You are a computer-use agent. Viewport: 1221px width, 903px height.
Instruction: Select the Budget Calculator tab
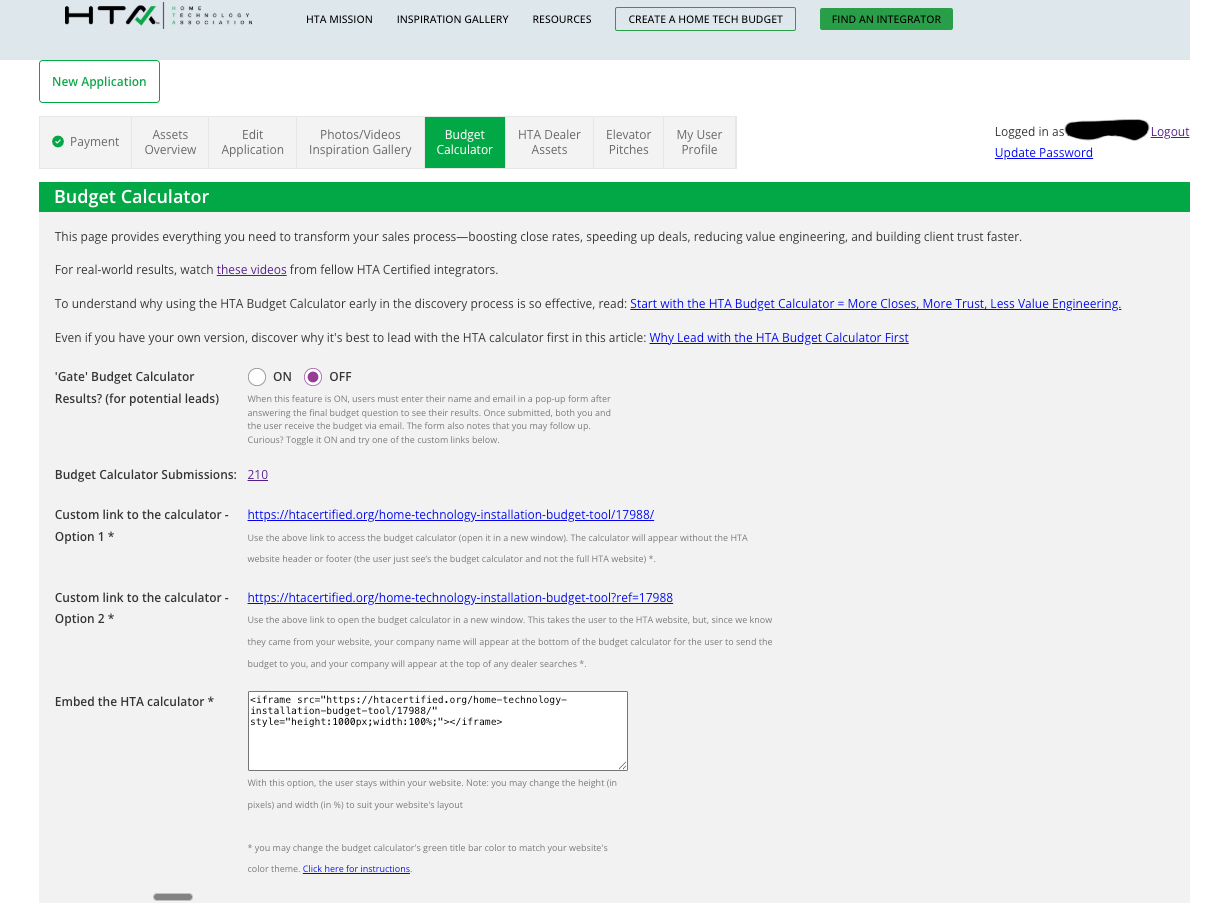465,142
